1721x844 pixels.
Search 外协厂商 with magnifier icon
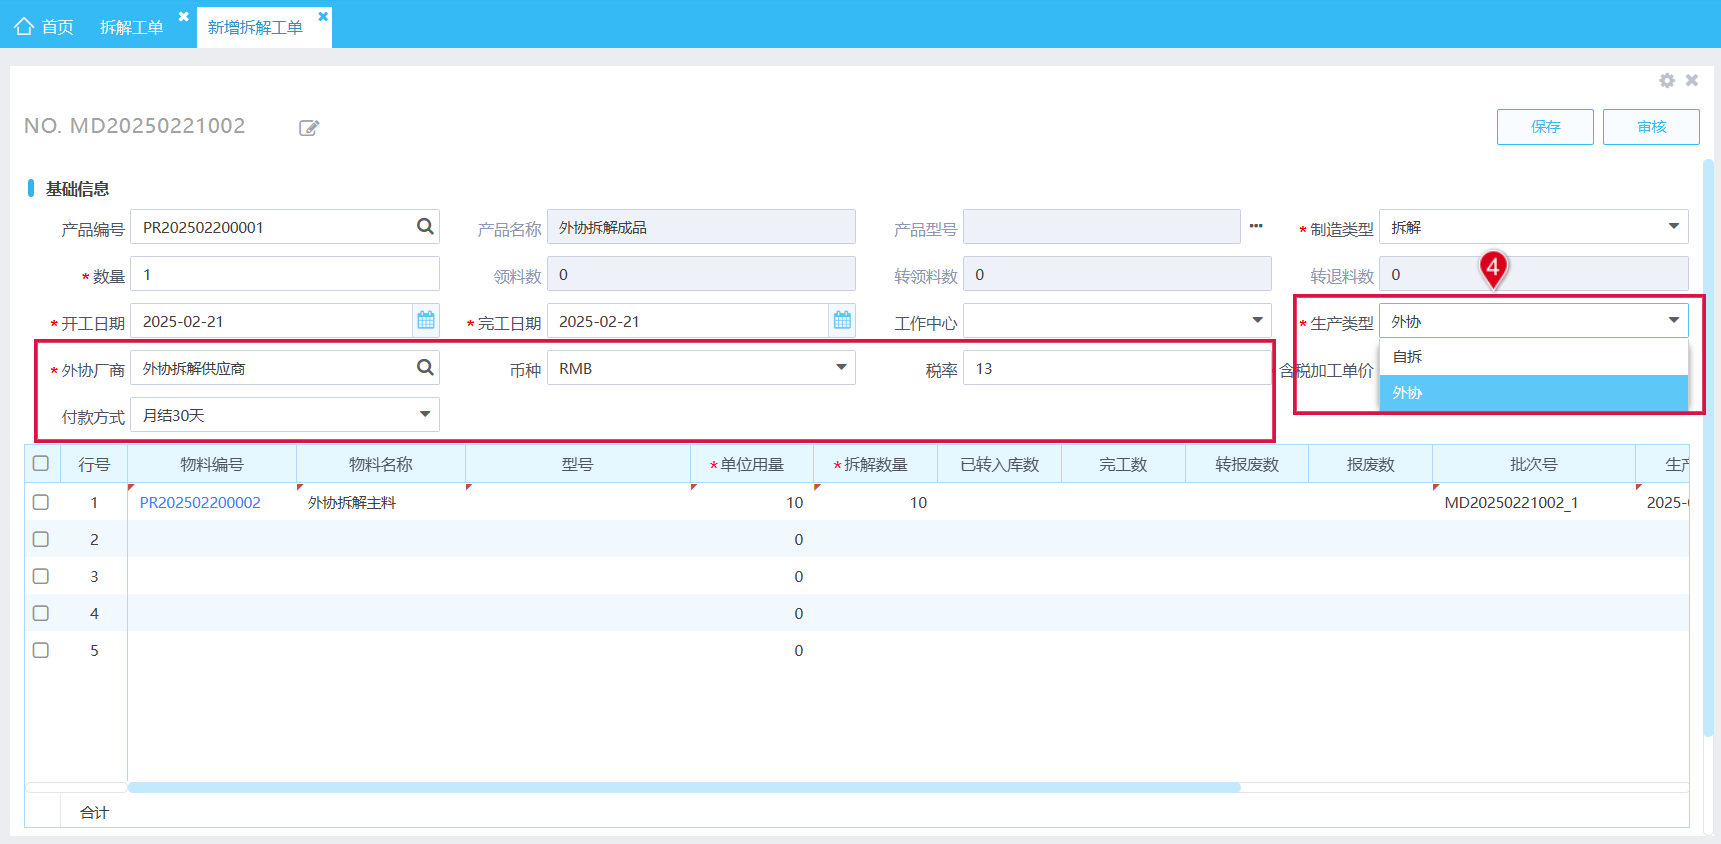pyautogui.click(x=425, y=368)
